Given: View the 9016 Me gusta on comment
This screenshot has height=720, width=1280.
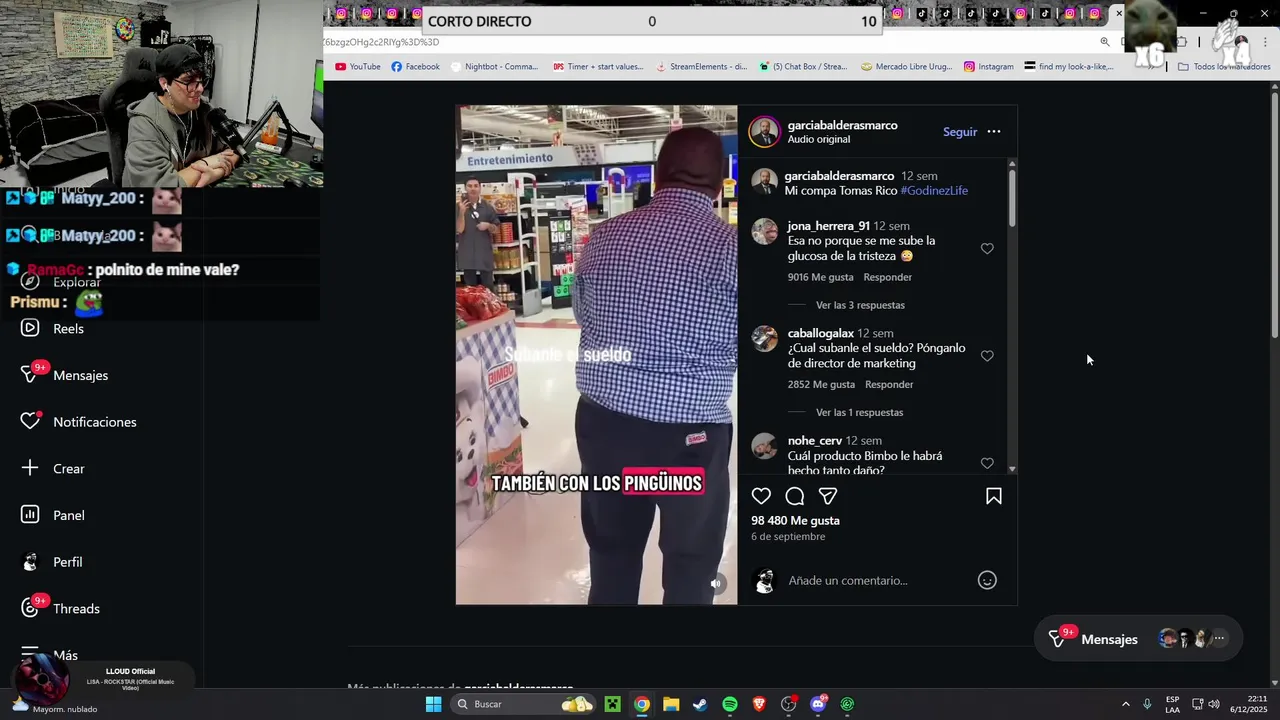Looking at the screenshot, I should tap(820, 277).
